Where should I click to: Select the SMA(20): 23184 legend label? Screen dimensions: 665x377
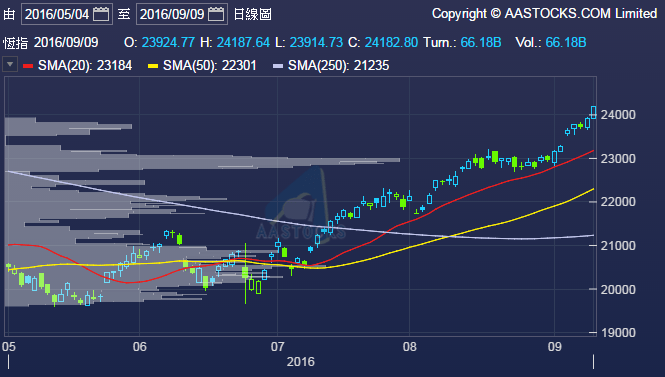pyautogui.click(x=85, y=65)
